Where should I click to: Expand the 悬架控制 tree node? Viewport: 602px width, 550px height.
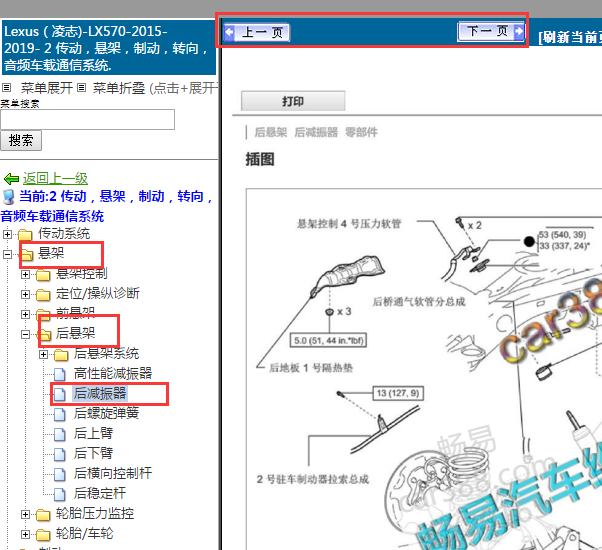(25, 274)
